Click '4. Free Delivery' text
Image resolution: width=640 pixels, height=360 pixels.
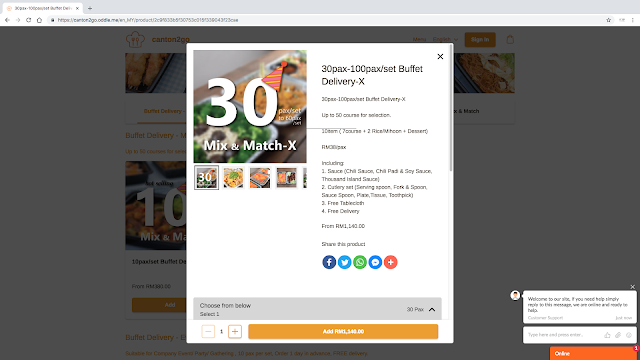pos(340,211)
